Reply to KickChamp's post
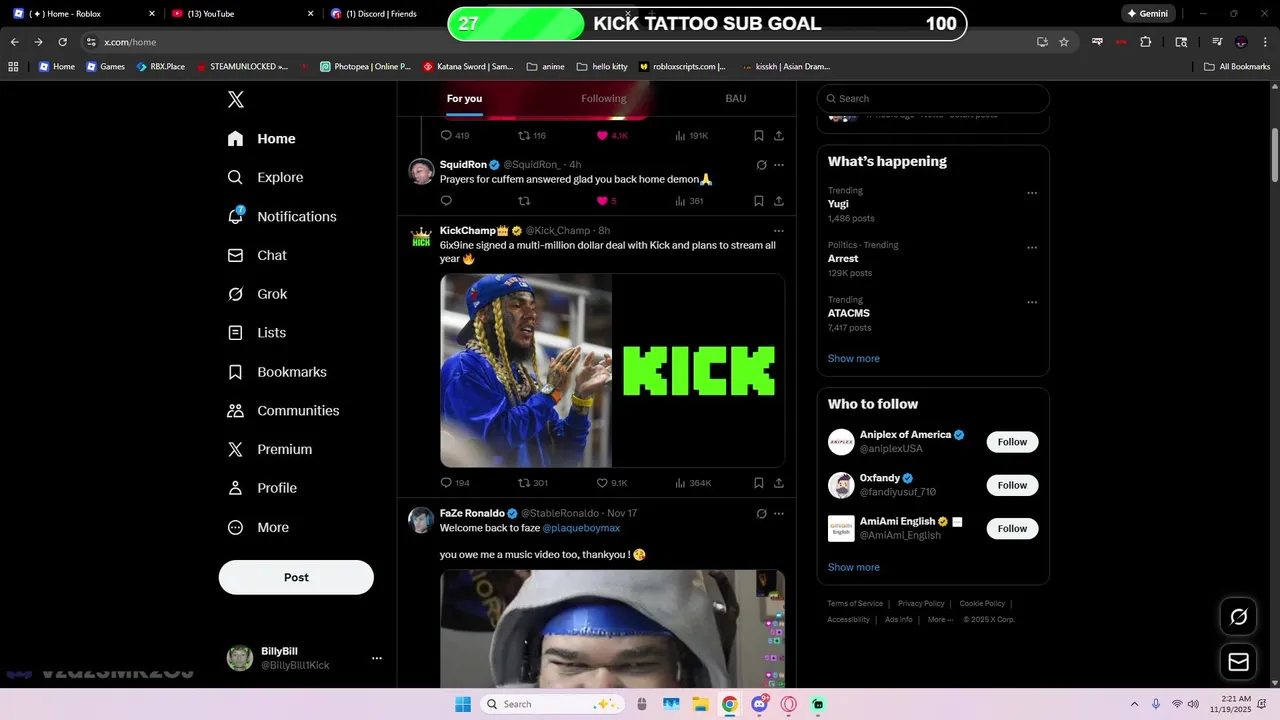 455,483
